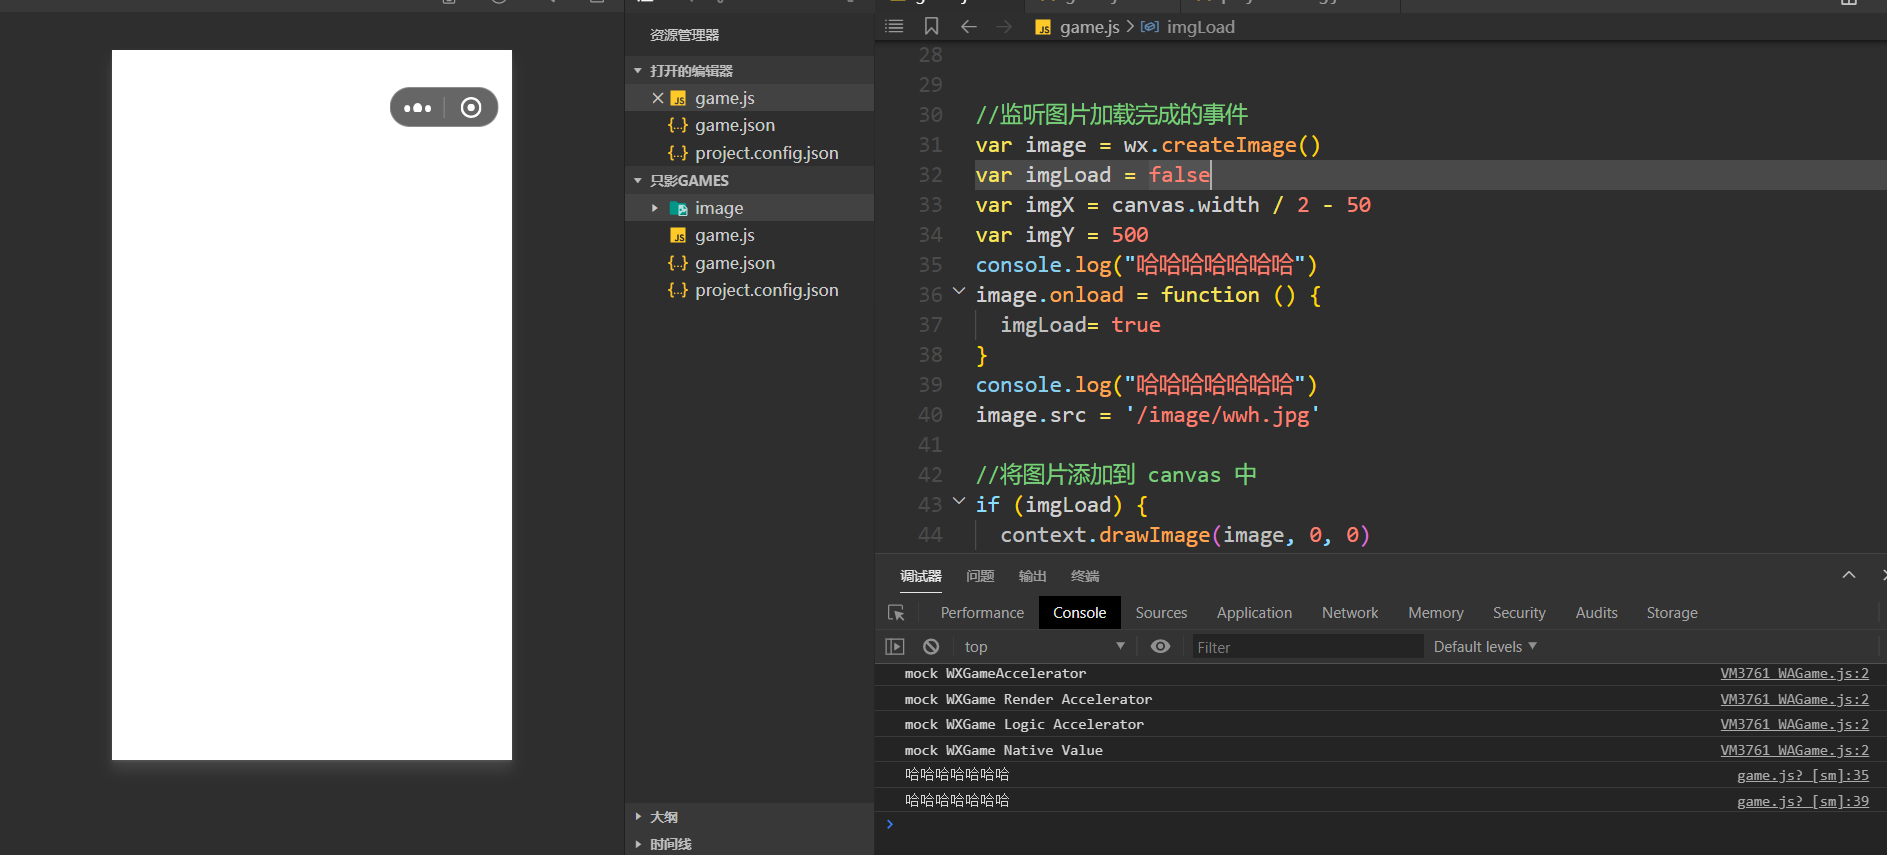Expand the image folder in the tree
The width and height of the screenshot is (1887, 855).
(x=655, y=208)
